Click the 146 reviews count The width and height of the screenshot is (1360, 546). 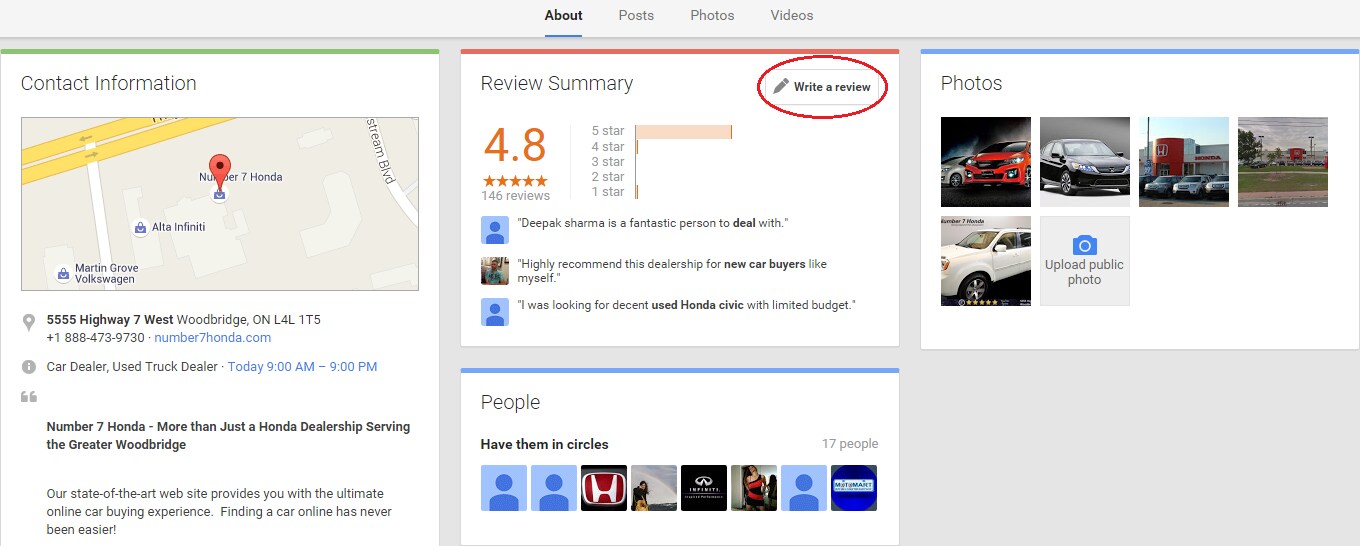click(515, 196)
